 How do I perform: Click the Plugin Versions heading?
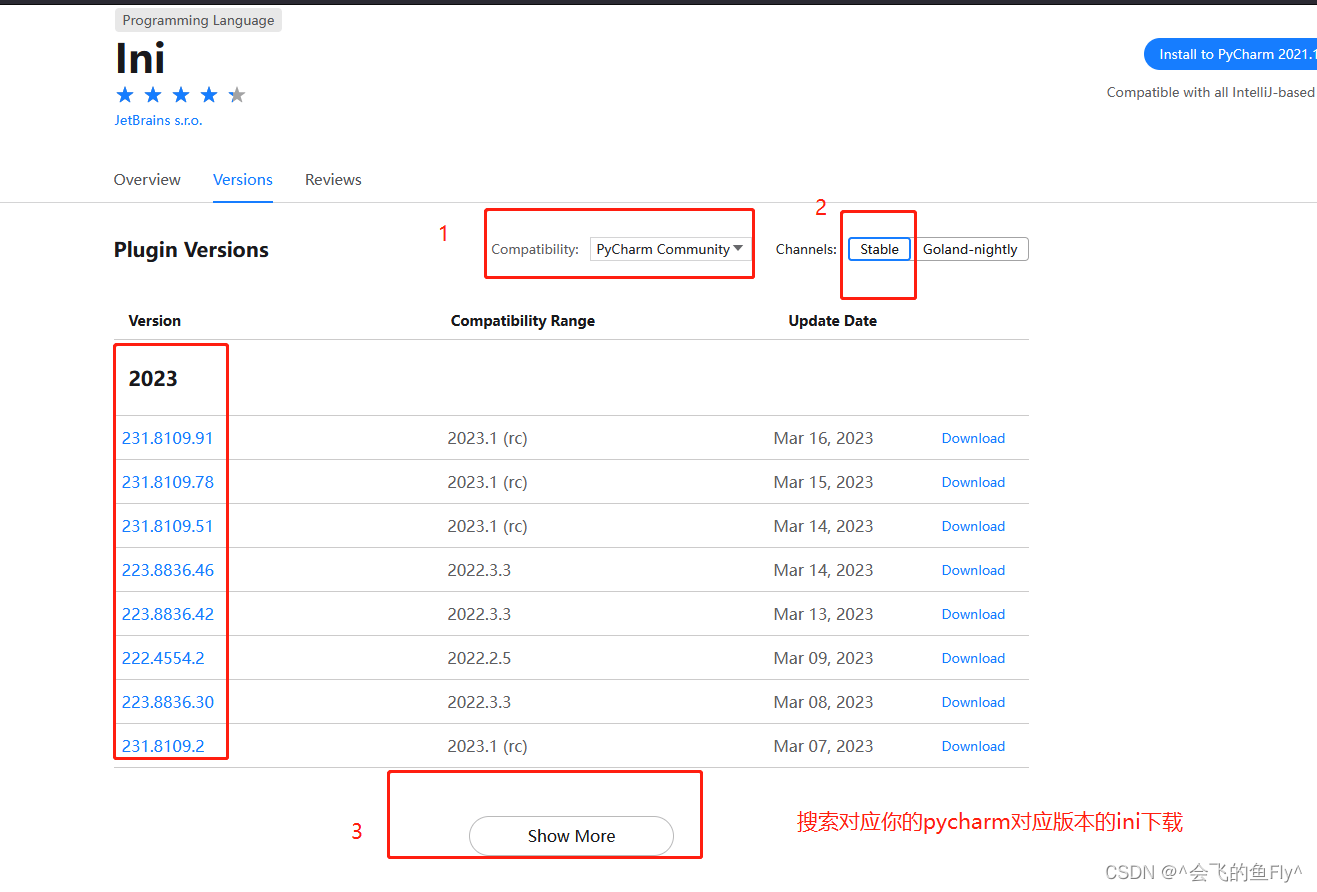pyautogui.click(x=191, y=250)
